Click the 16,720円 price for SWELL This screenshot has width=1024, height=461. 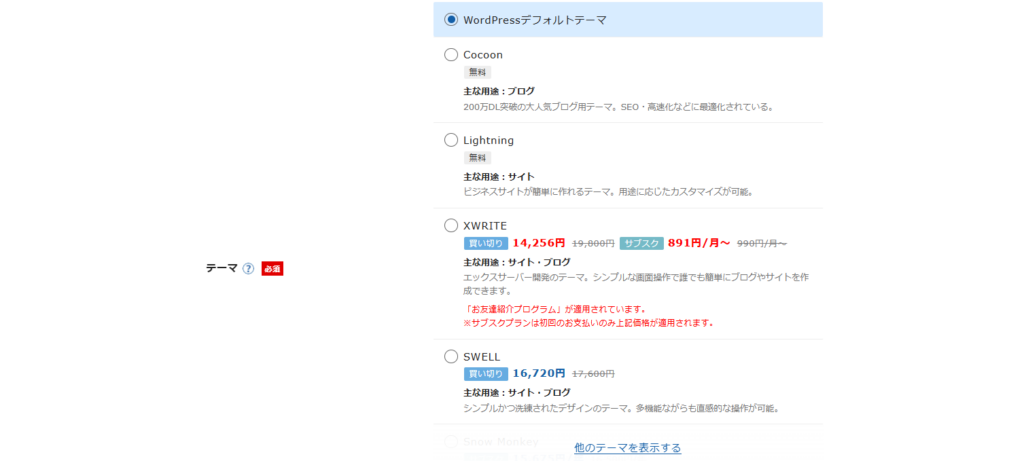pos(539,374)
